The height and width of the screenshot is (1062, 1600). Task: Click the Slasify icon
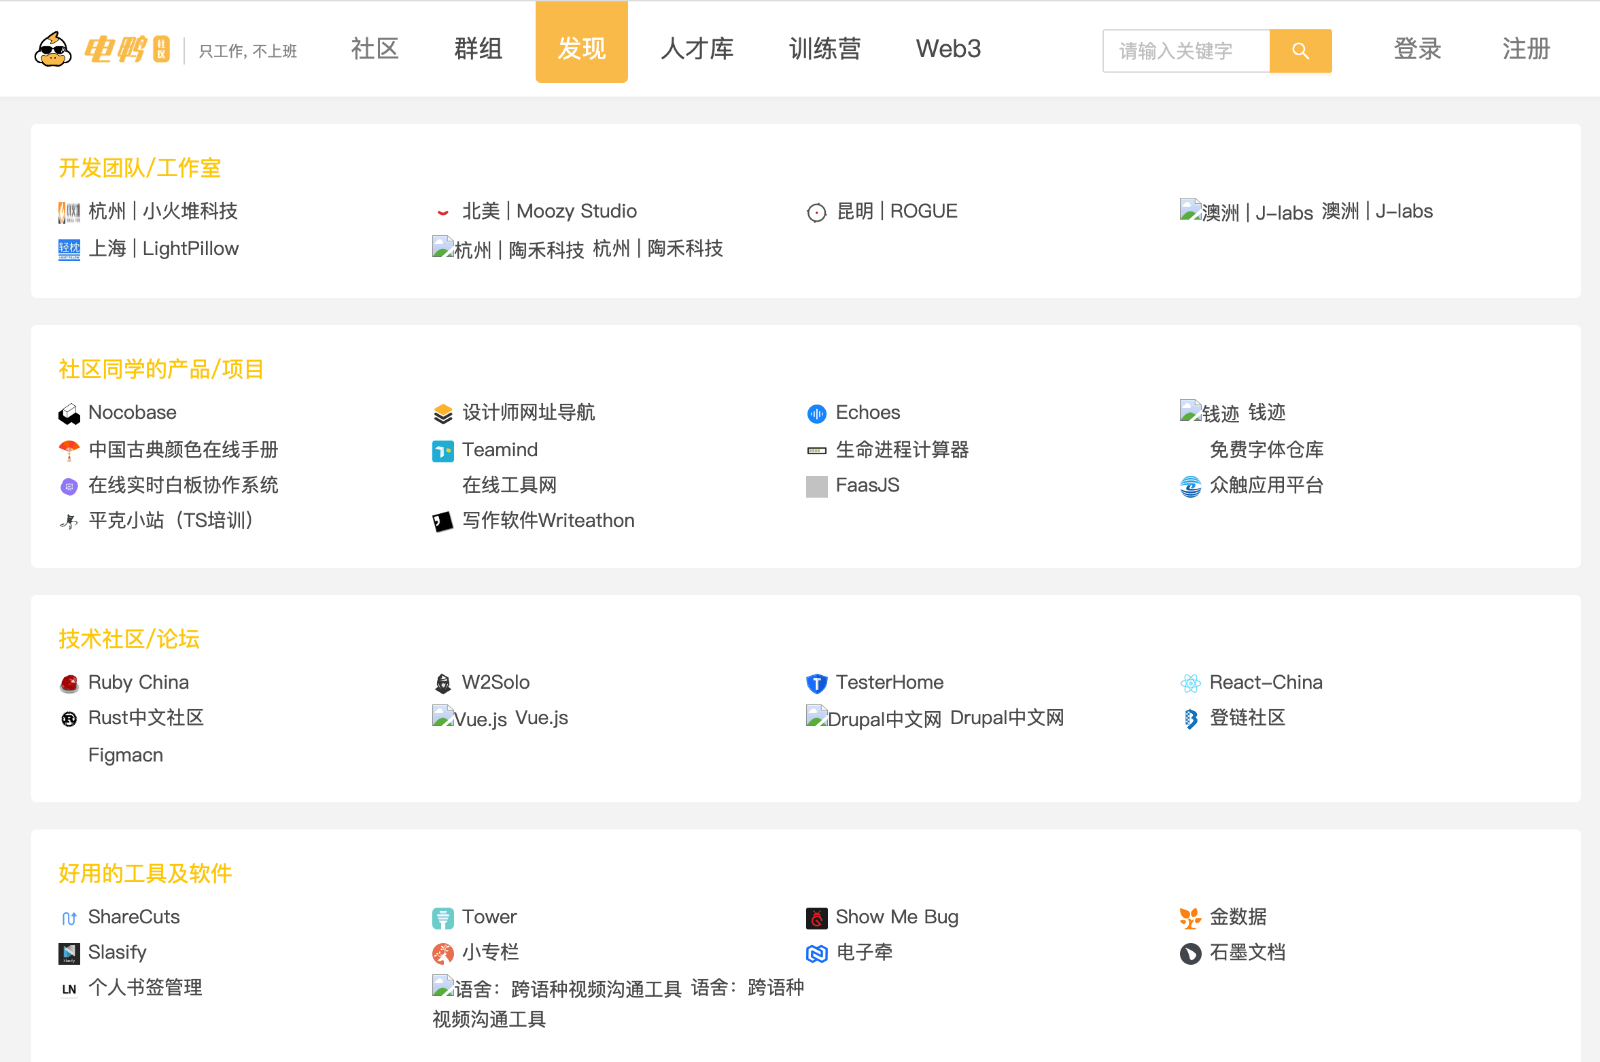69,954
